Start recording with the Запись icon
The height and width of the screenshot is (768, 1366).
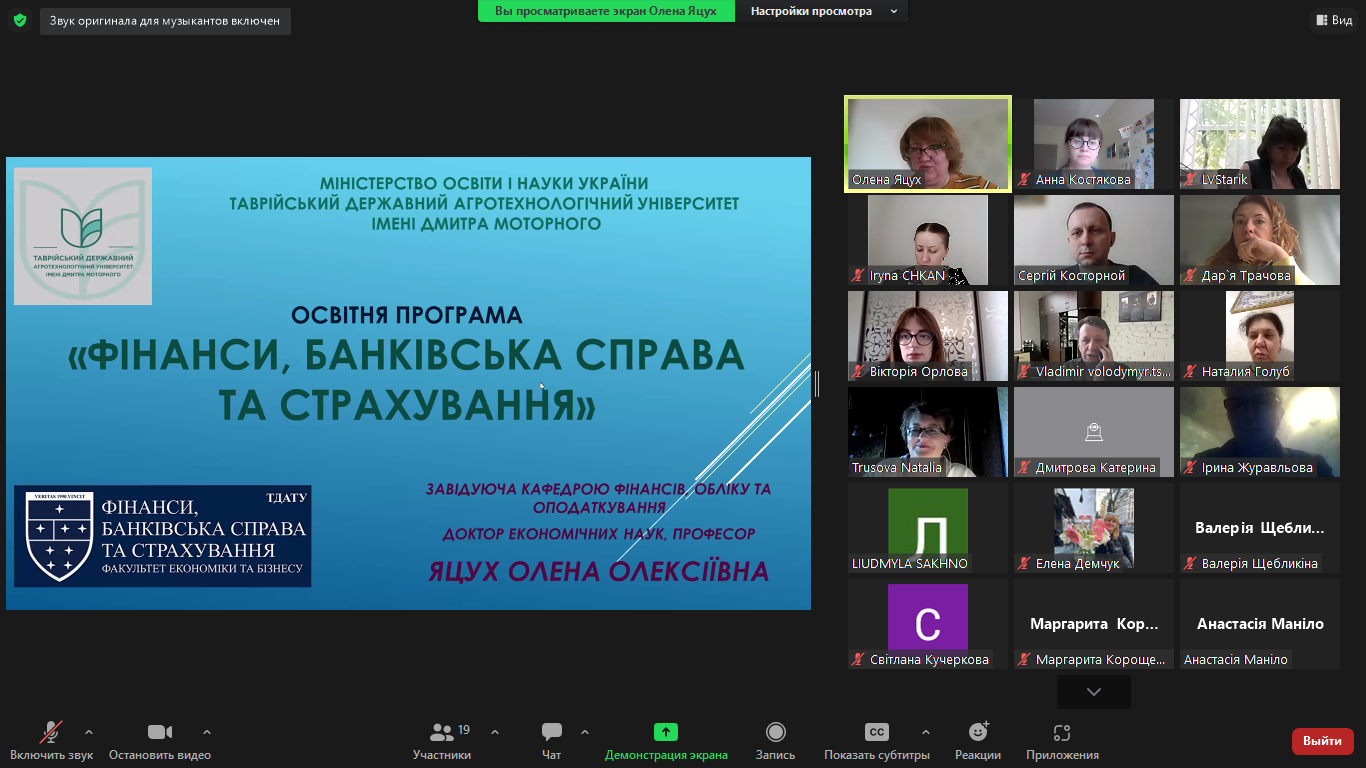[x=775, y=731]
